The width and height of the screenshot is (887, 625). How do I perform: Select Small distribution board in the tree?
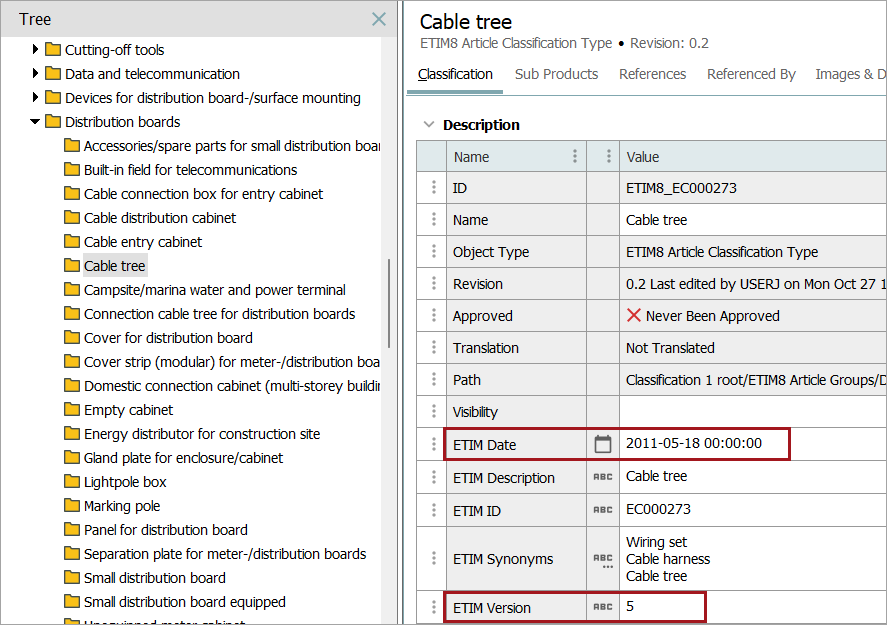point(154,578)
